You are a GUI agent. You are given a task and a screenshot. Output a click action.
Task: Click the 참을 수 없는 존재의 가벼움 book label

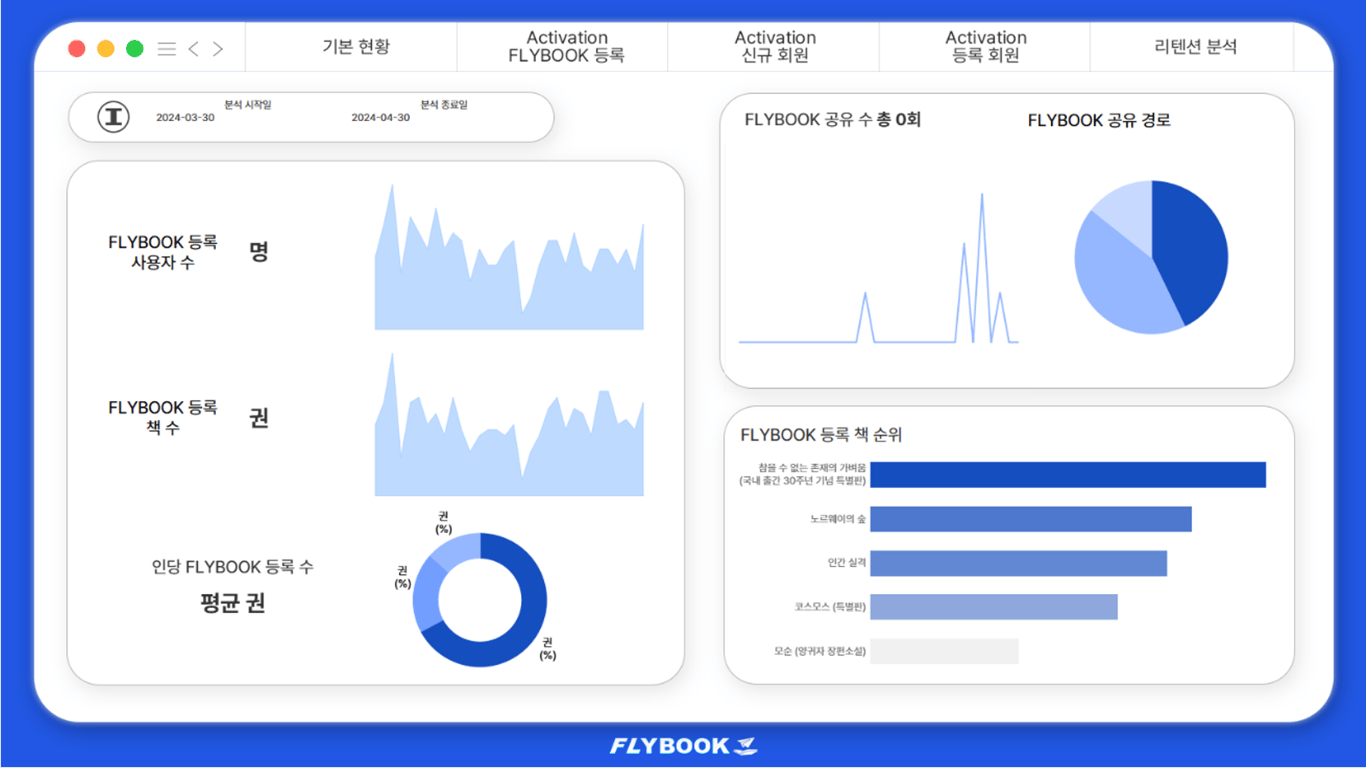tap(802, 474)
